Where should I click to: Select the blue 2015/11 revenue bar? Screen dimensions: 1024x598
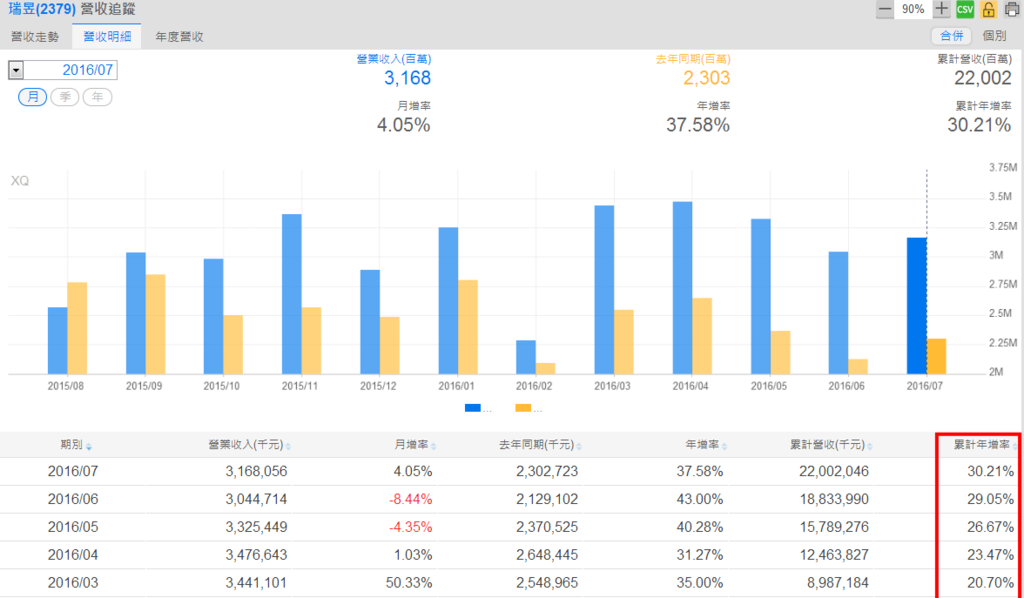click(x=292, y=294)
